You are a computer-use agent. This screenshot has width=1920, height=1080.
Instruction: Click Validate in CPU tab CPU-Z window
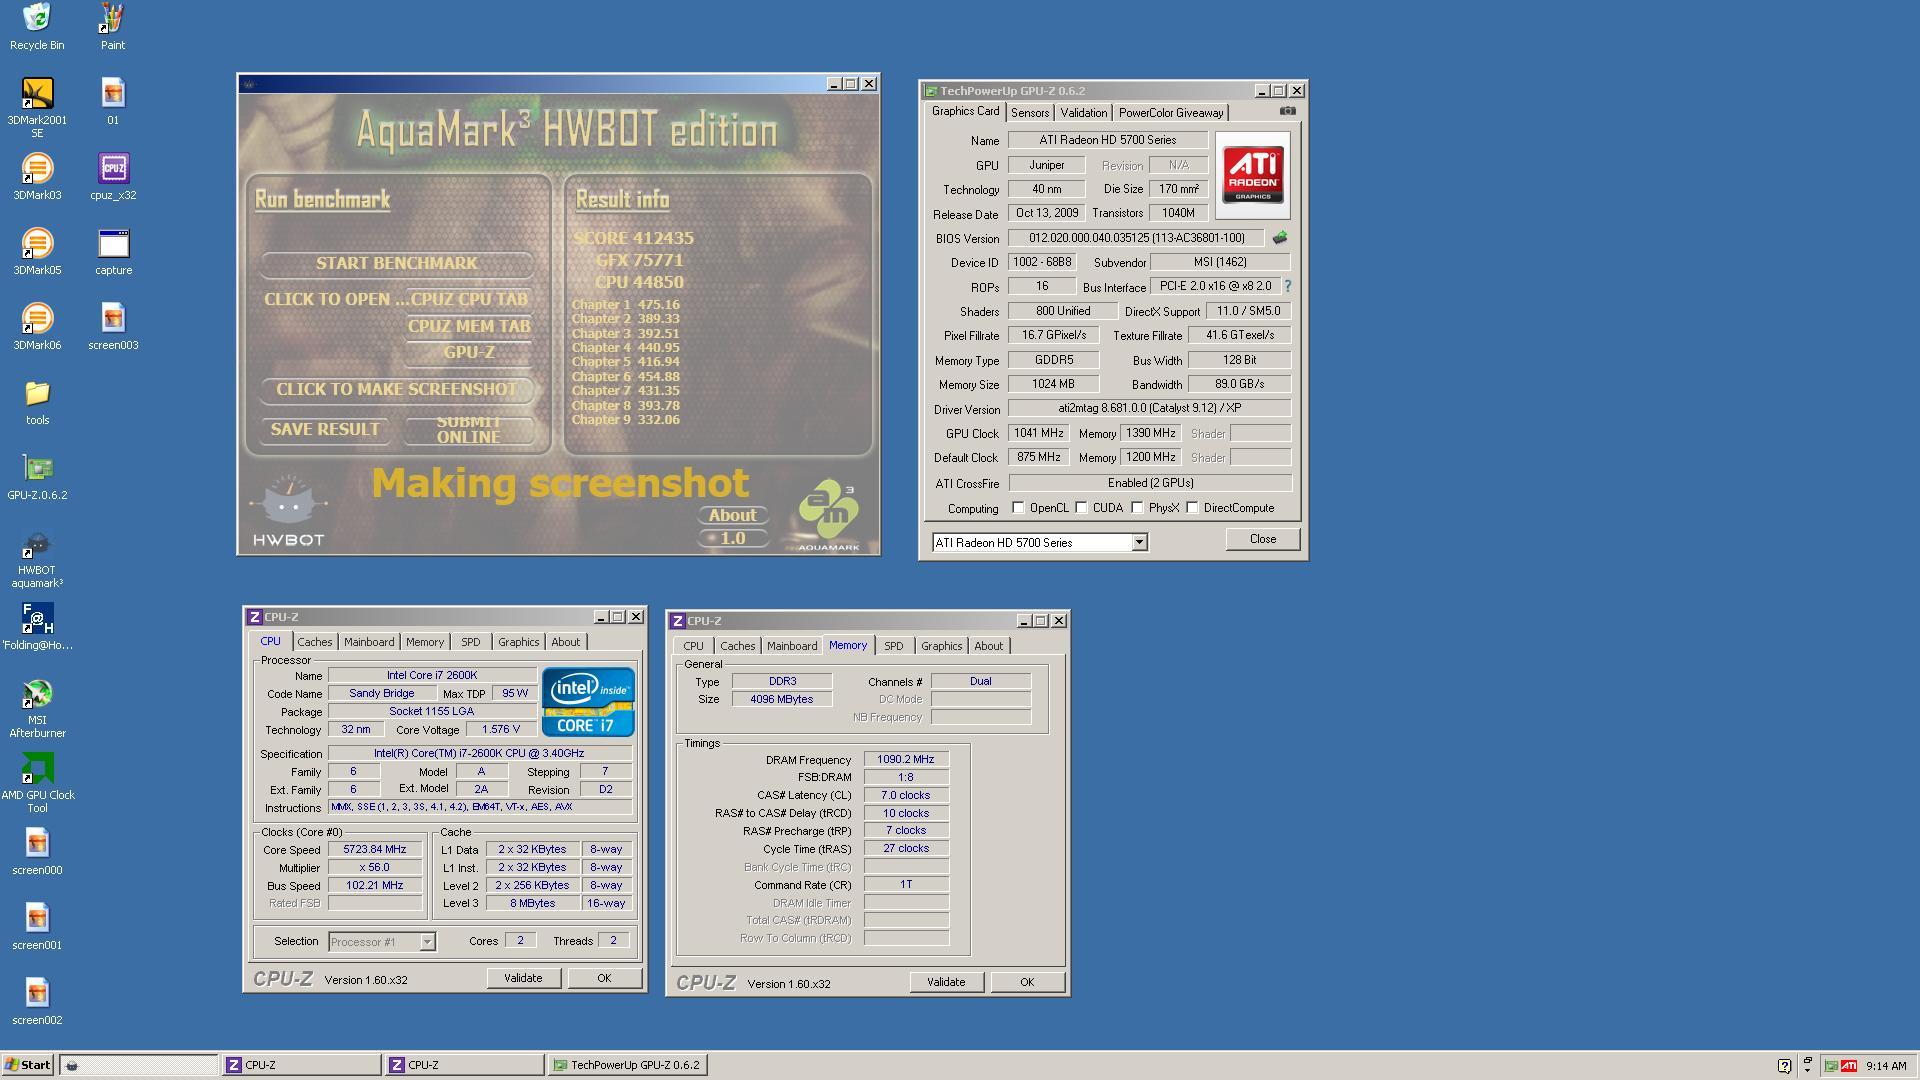tap(523, 978)
